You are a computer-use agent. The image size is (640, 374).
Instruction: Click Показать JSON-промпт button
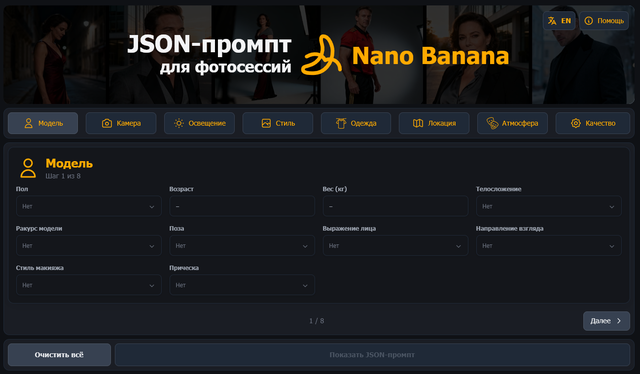click(x=372, y=355)
